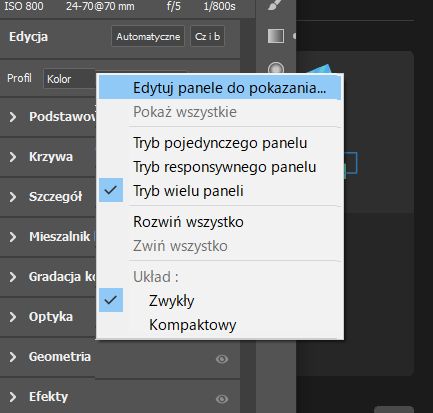Click the 1/800s shutter speed text

point(219,6)
